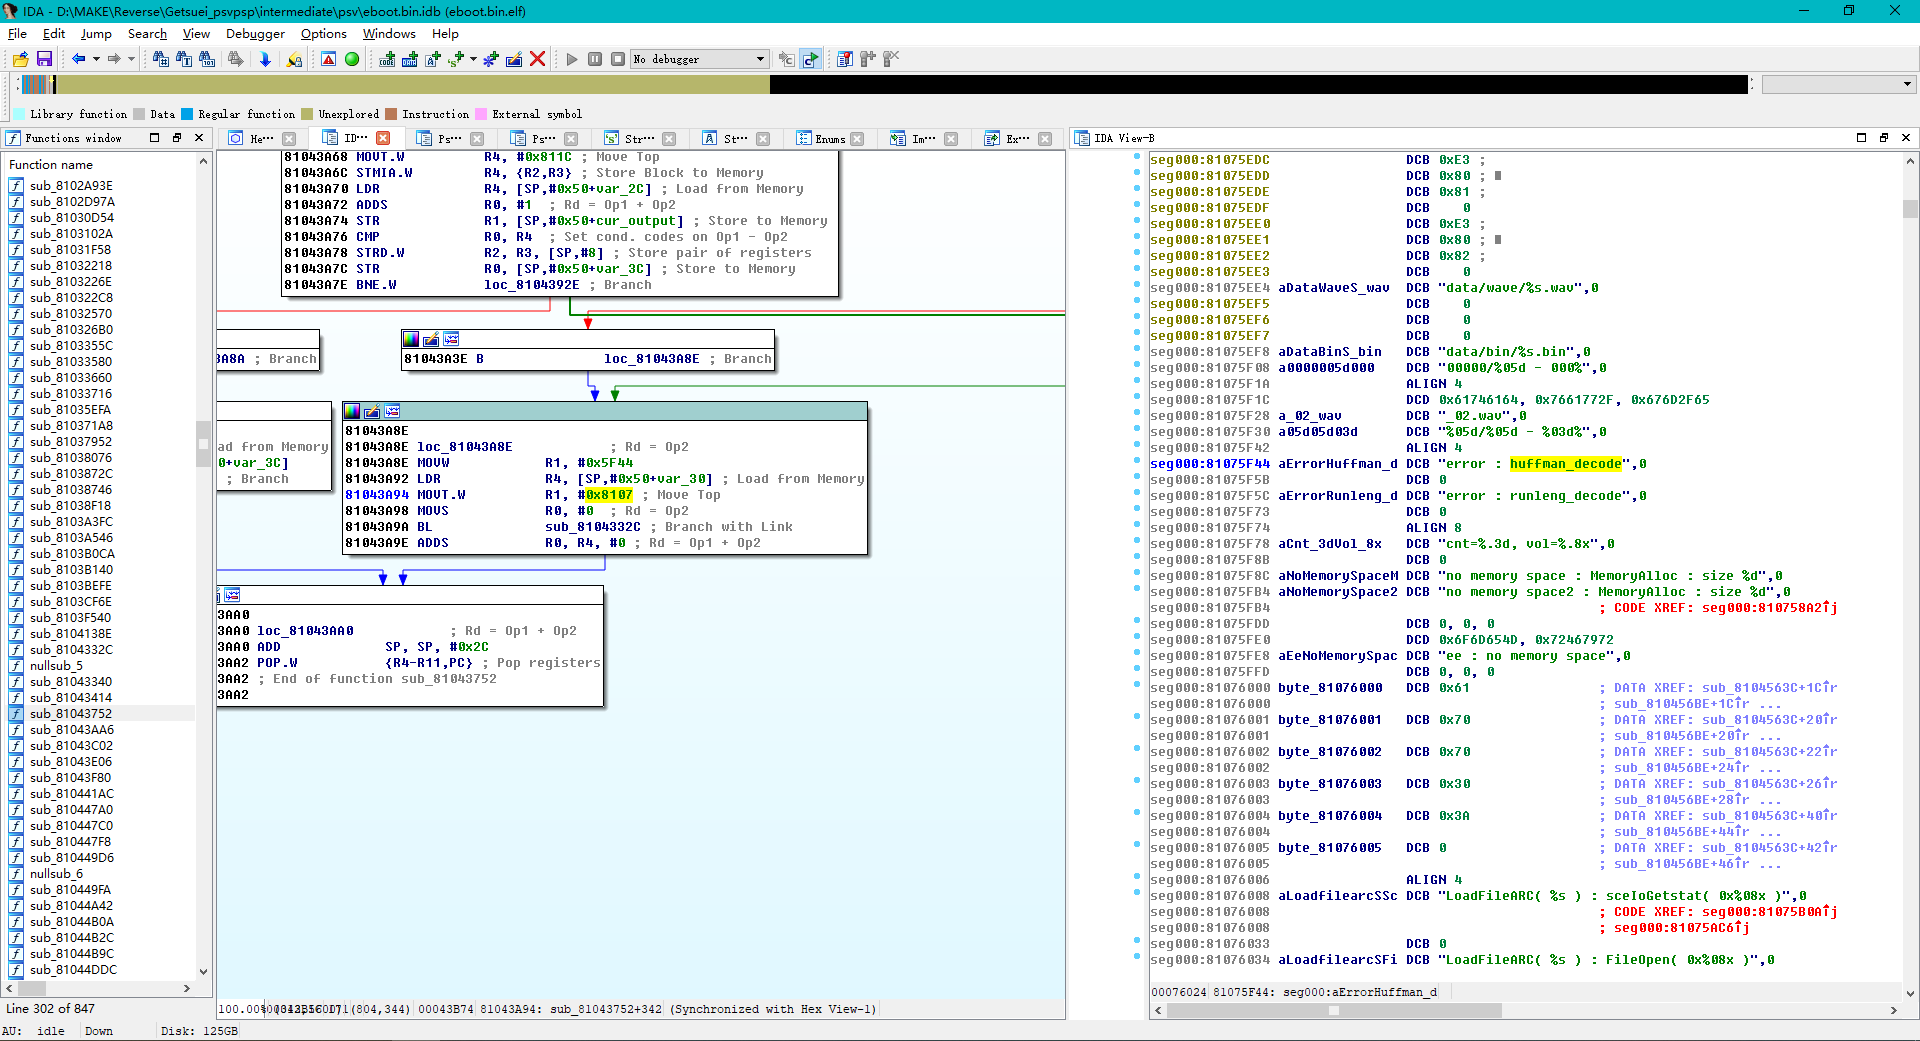Click the blue down arrow jump icon

click(265, 59)
